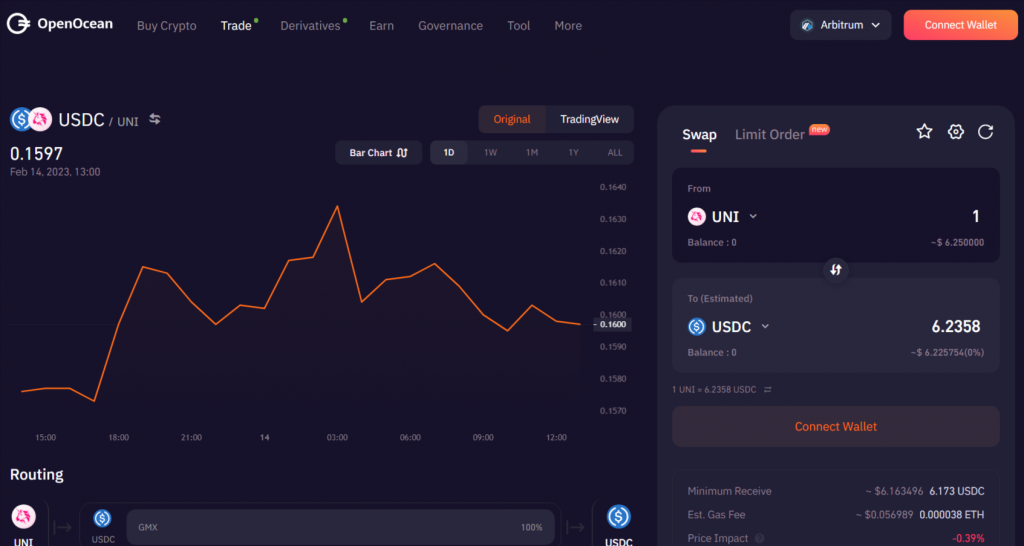The width and height of the screenshot is (1024, 546).
Task: Open the Derivatives menu
Action: coord(310,25)
